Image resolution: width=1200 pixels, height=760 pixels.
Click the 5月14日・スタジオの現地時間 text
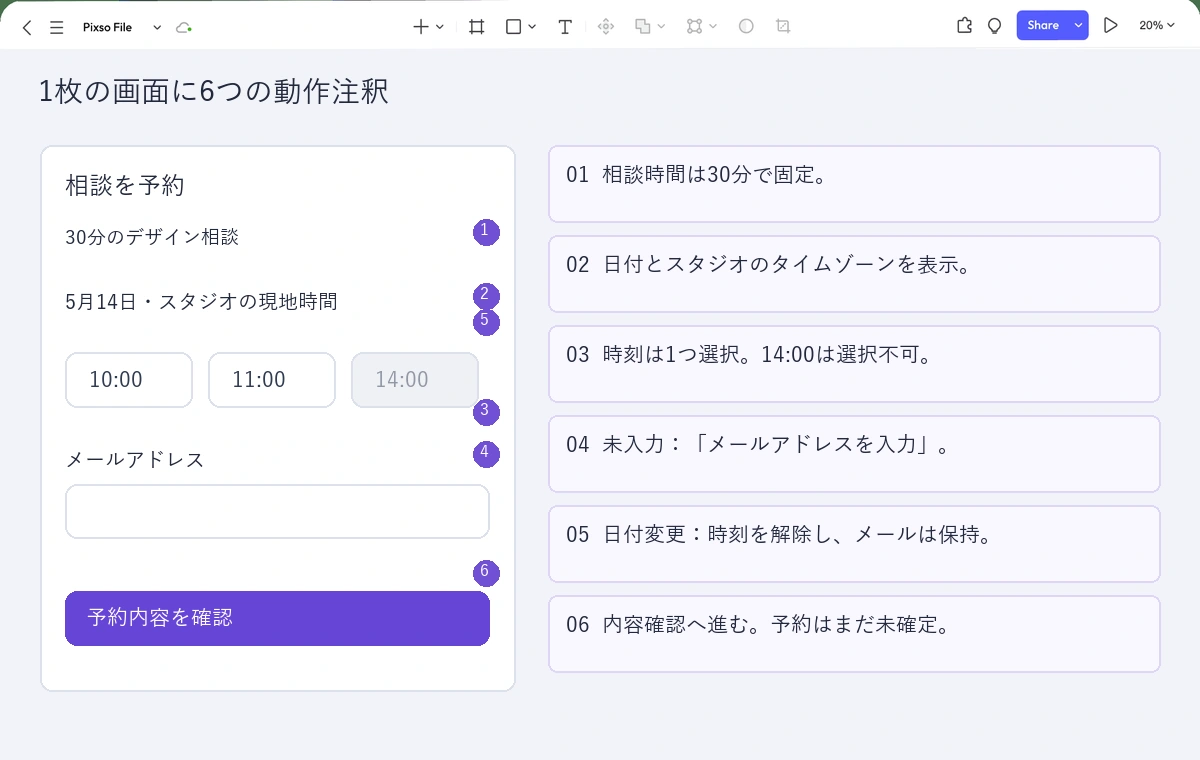coord(201,301)
